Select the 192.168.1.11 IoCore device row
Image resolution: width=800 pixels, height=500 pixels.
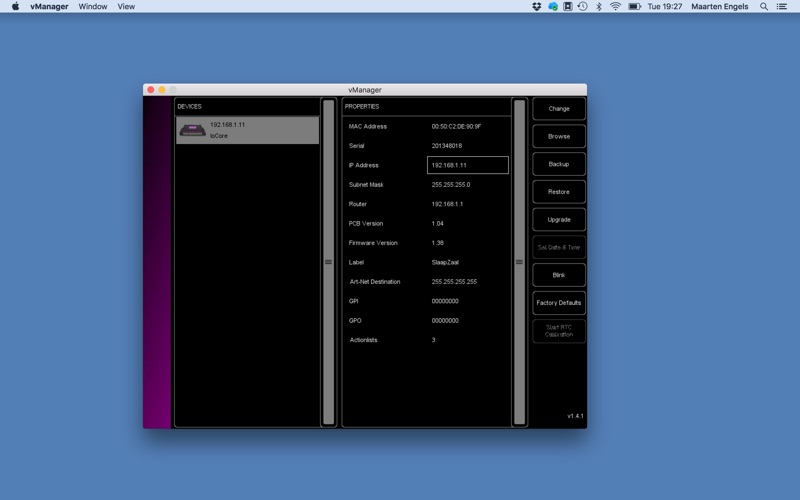click(x=247, y=130)
